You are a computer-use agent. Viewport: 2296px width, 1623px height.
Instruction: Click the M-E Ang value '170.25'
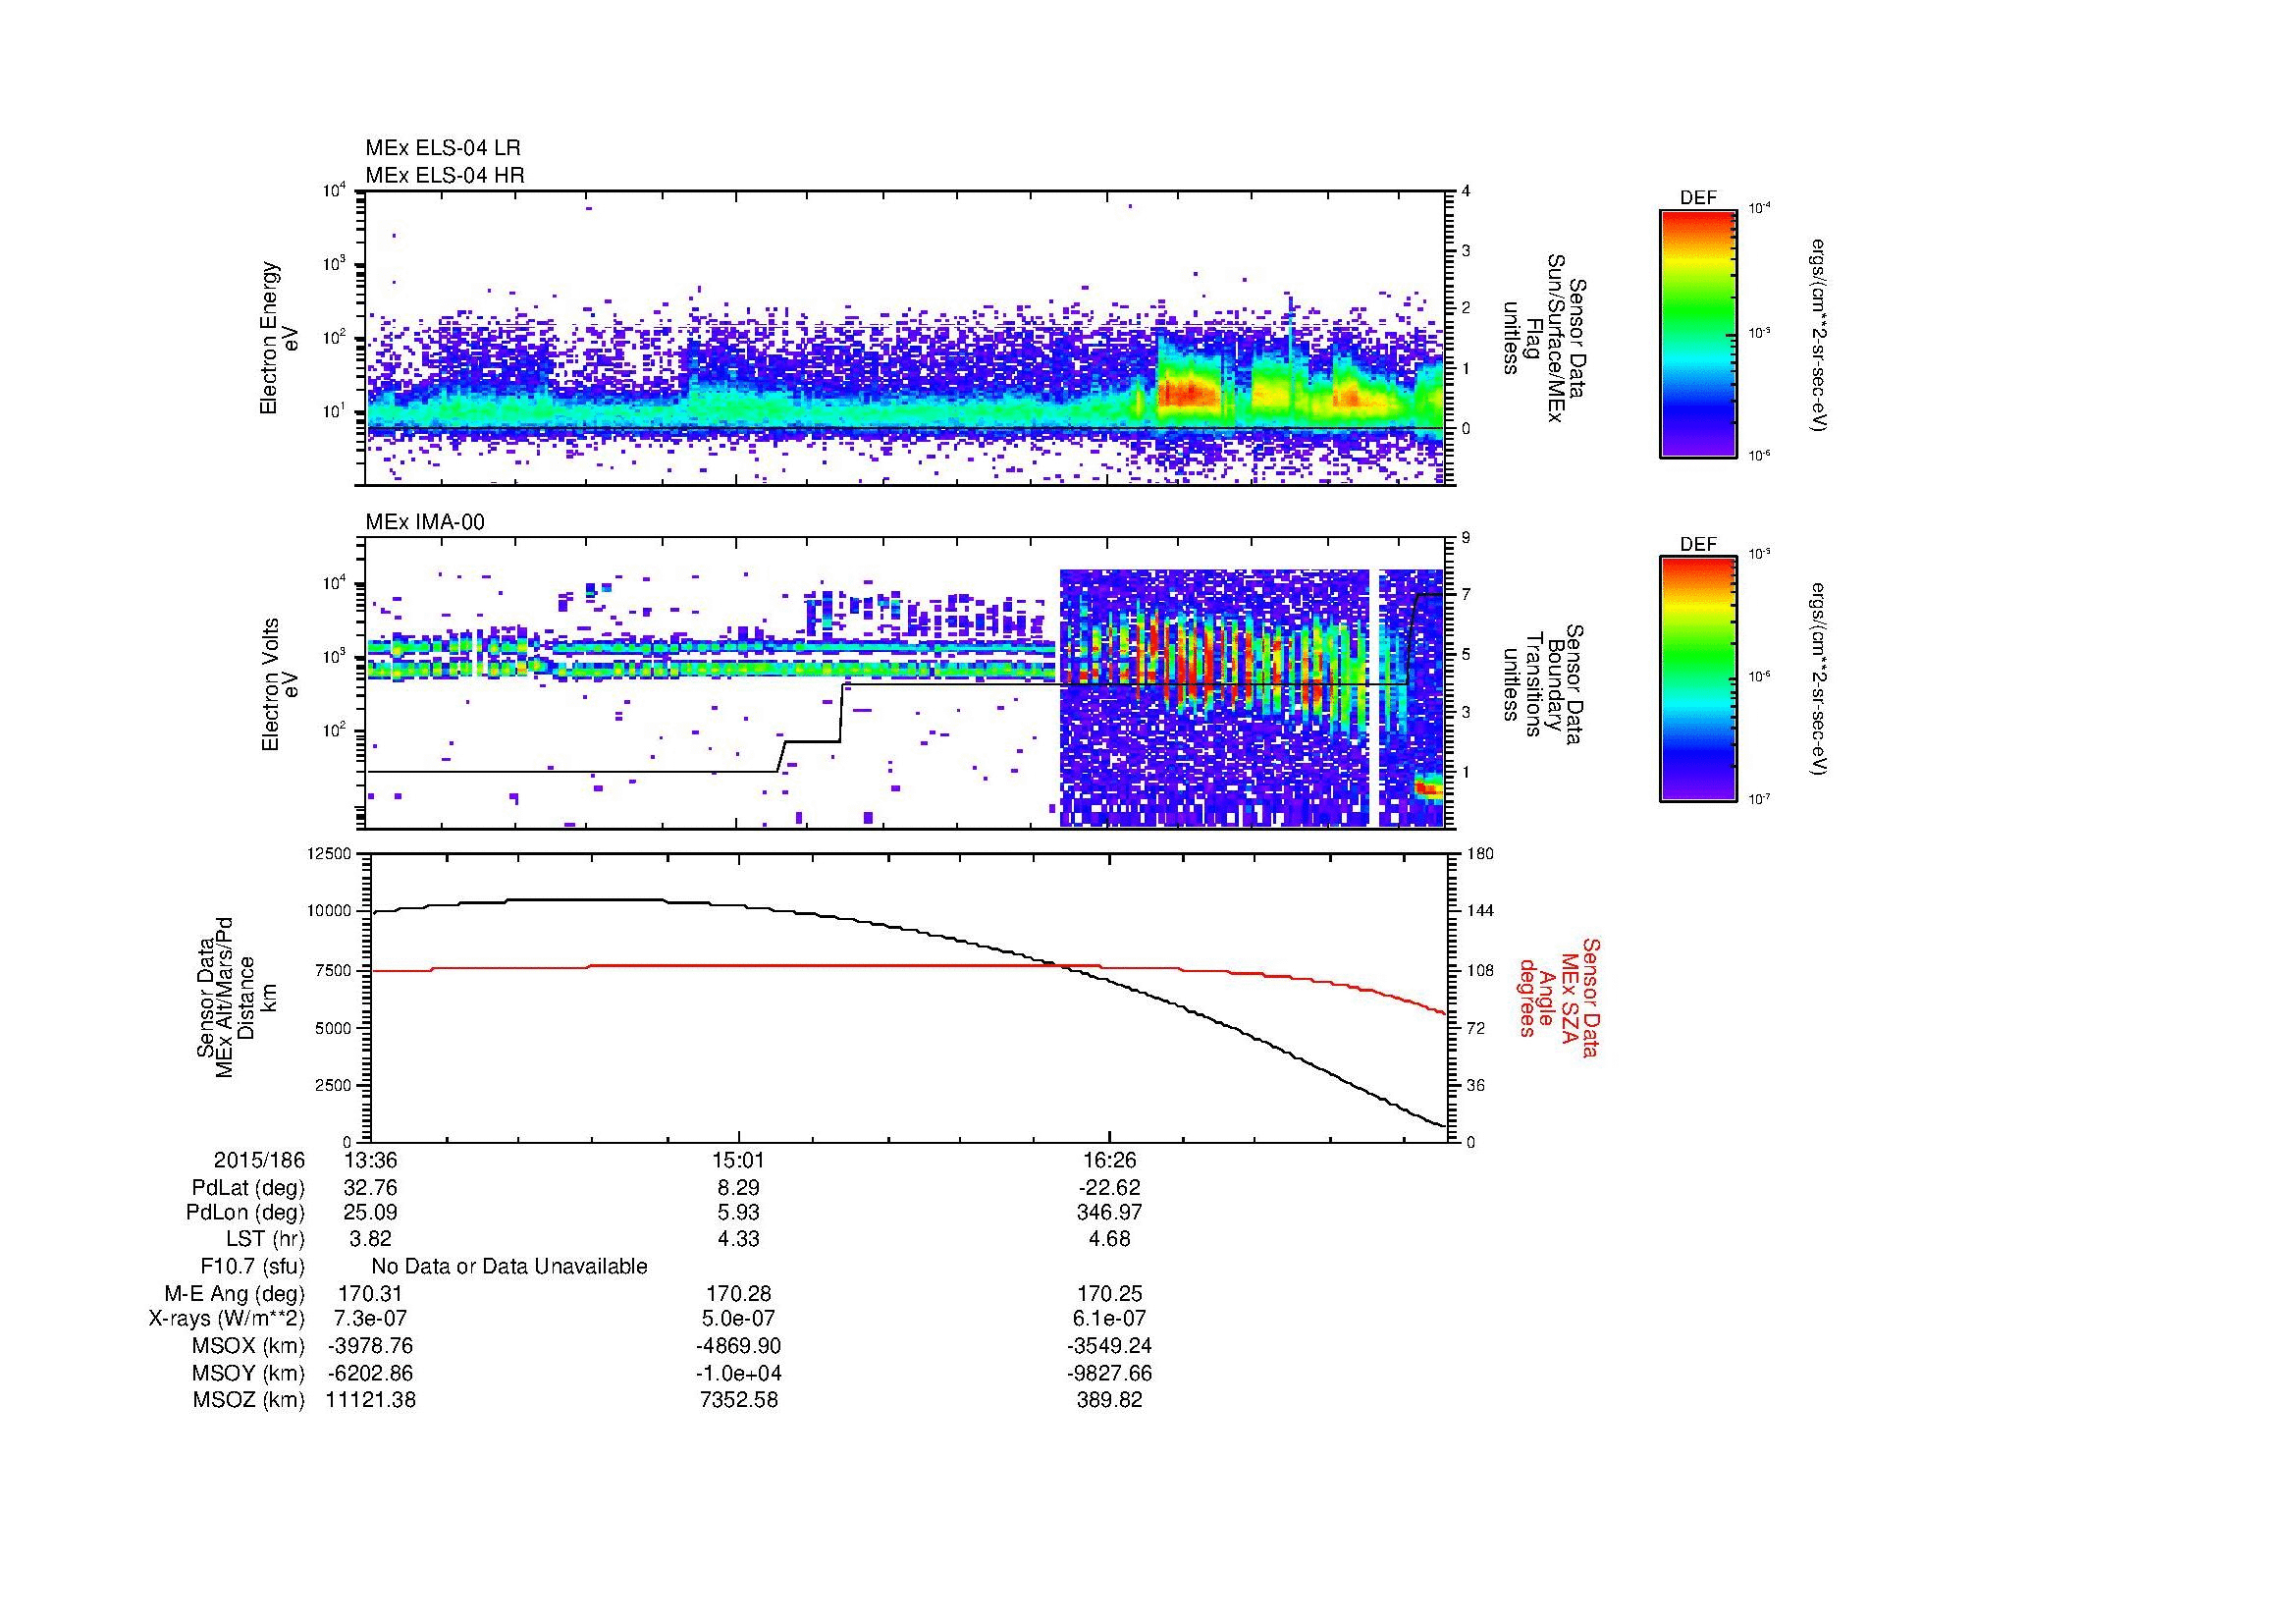[x=1110, y=1294]
